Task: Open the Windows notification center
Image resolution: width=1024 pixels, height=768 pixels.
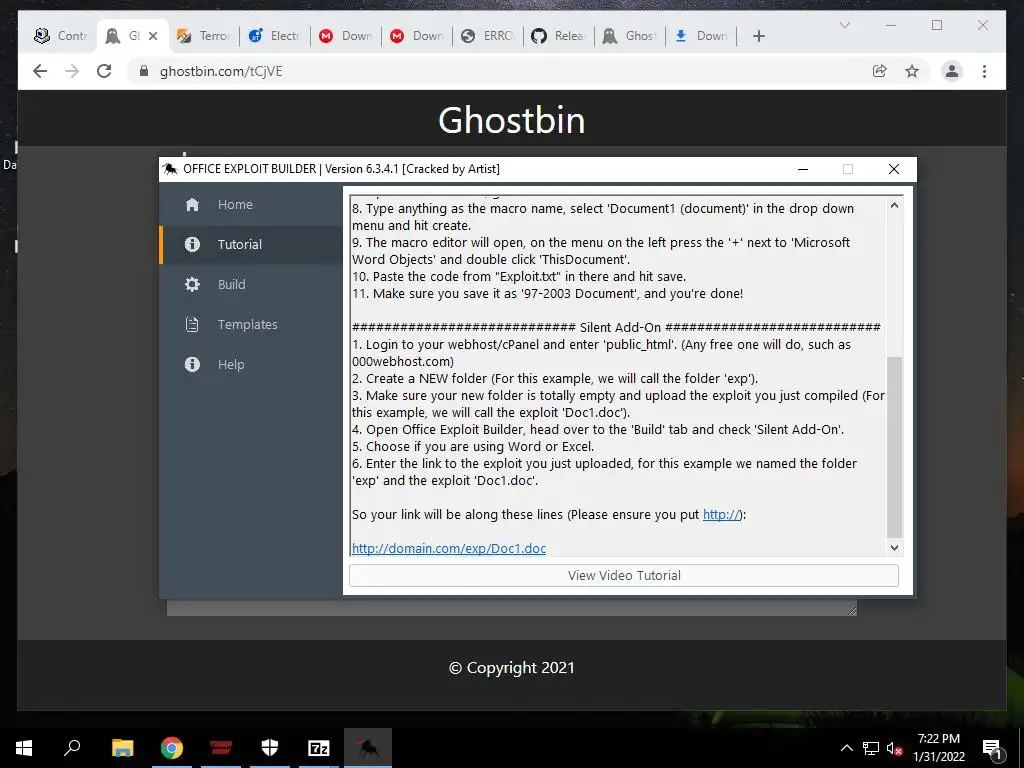Action: pyautogui.click(x=992, y=748)
